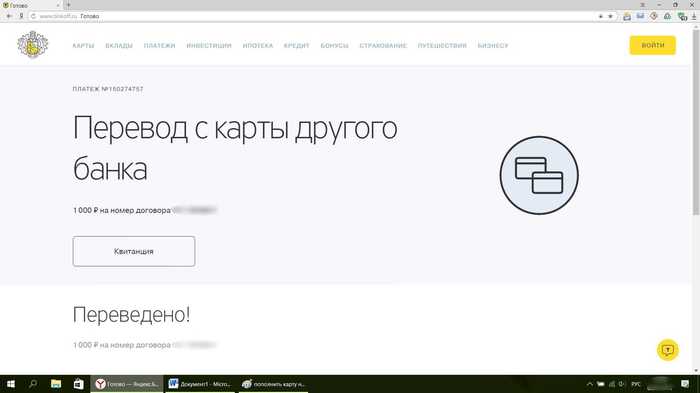
Task: Open the ИНВЕСТИЦИИ section
Action: point(209,46)
